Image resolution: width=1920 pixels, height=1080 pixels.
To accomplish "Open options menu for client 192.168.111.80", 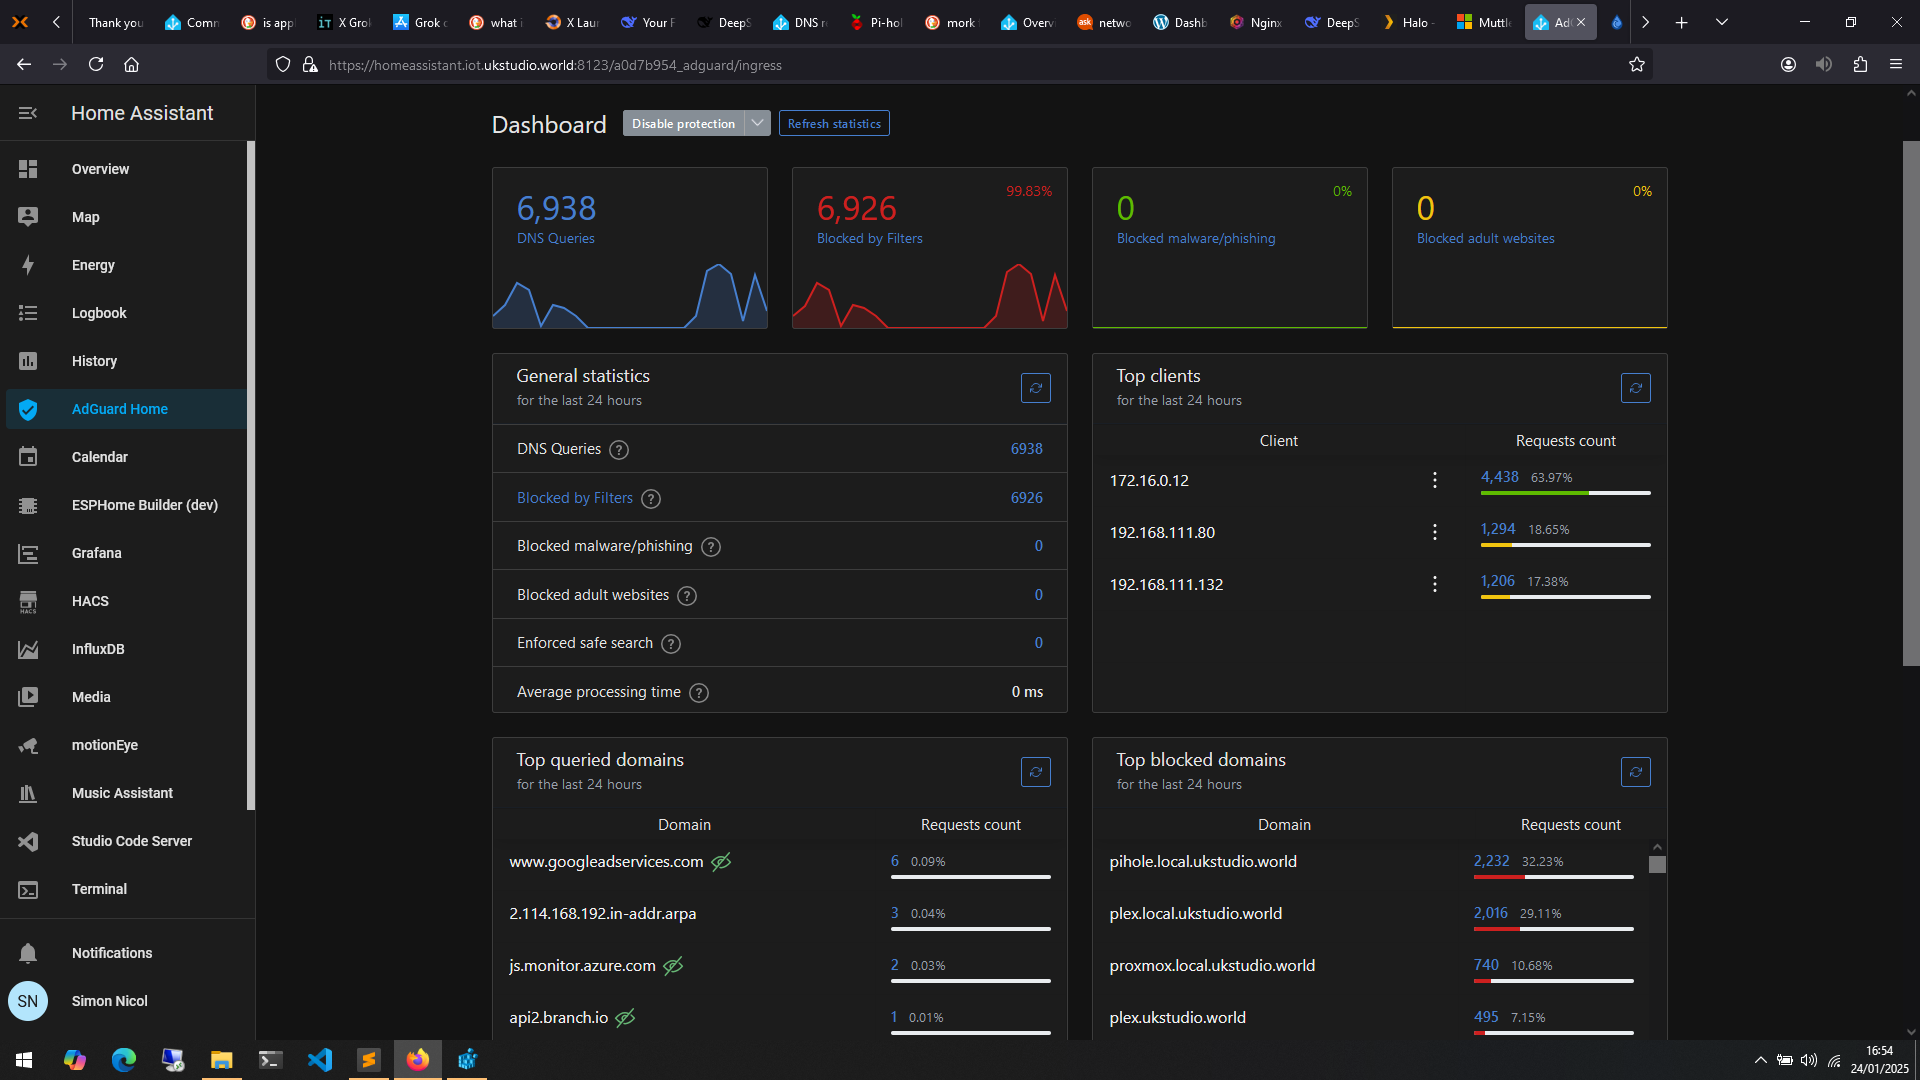I will [x=1435, y=532].
